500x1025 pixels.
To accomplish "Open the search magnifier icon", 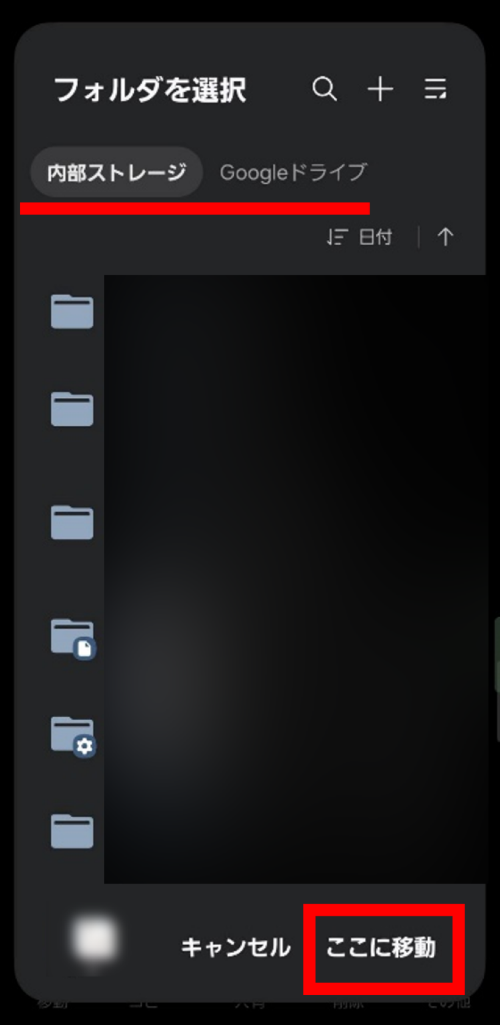I will [324, 89].
